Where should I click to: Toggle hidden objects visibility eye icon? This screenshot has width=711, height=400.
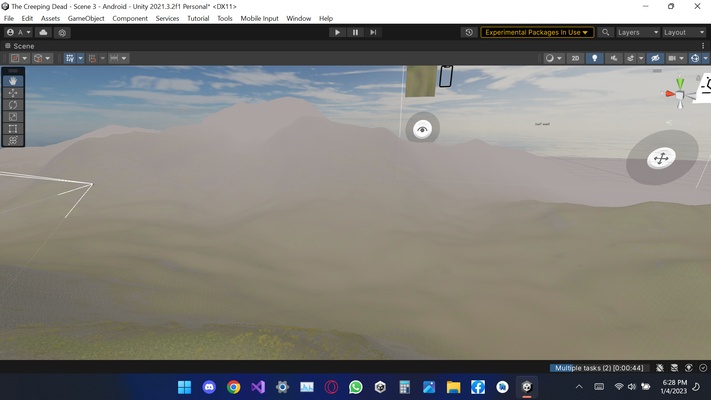pos(655,58)
